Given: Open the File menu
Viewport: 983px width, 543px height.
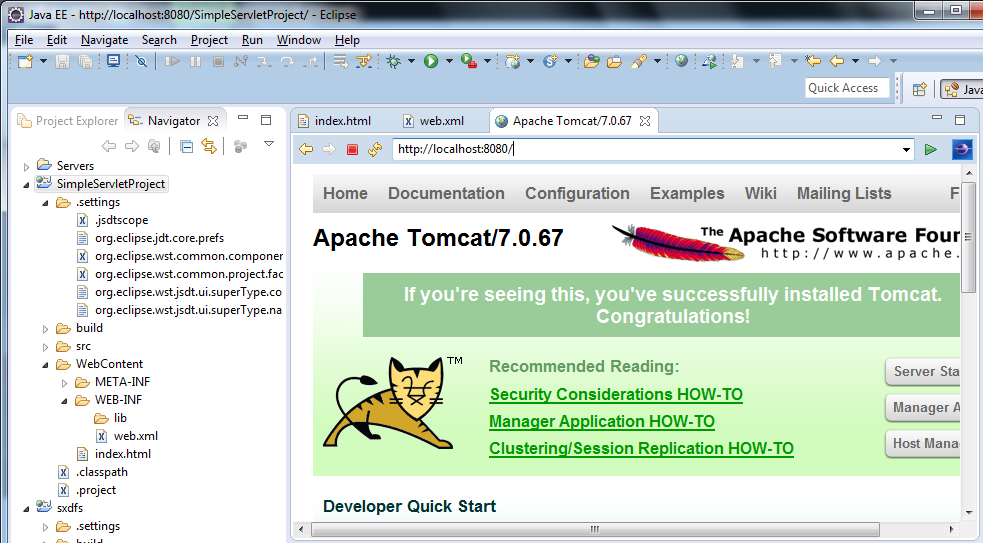Looking at the screenshot, I should tap(24, 40).
